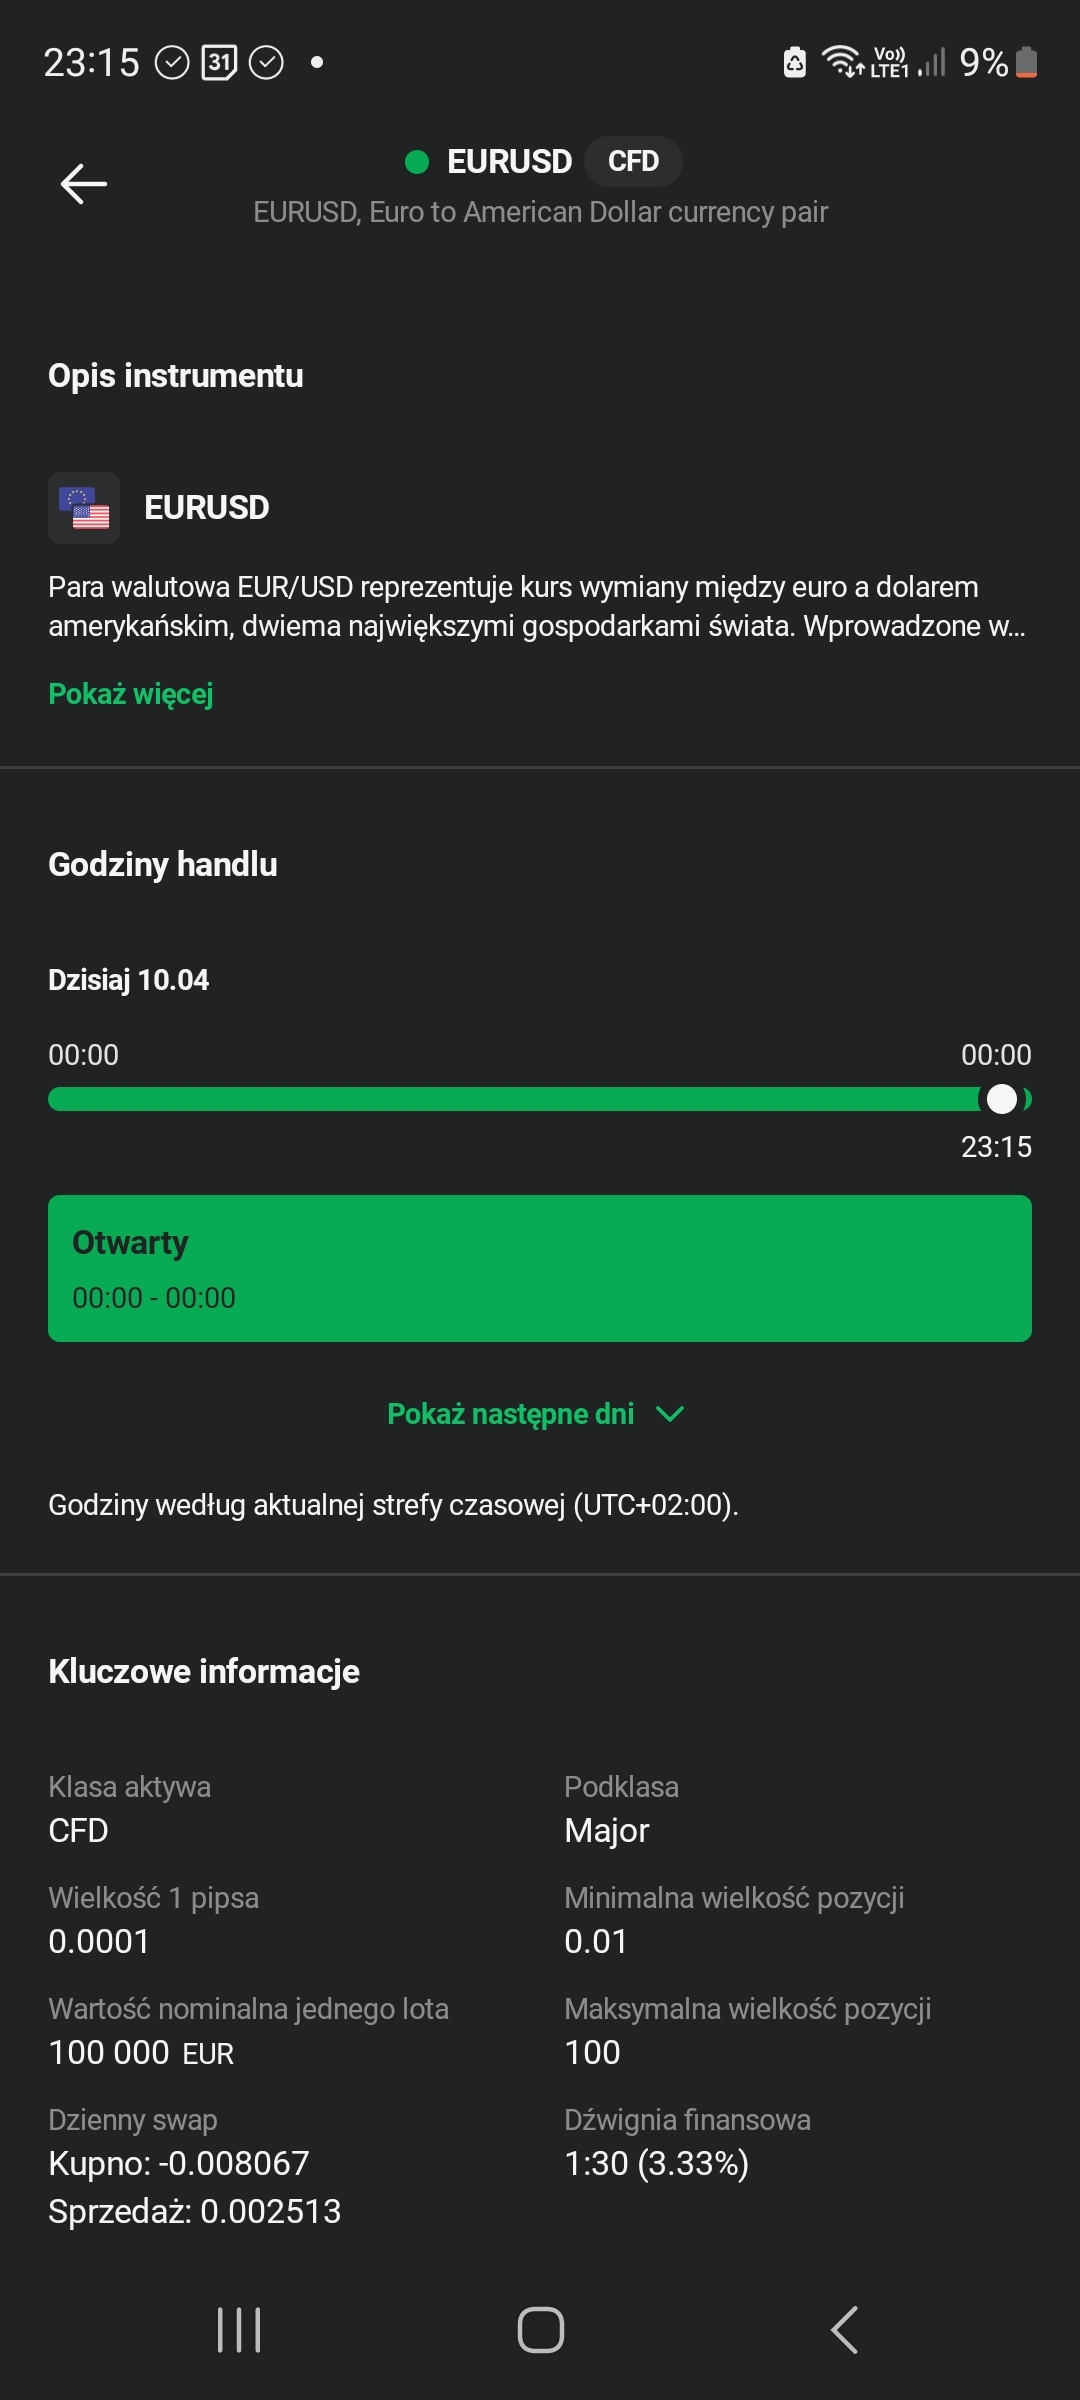Tap the CFD badge next to EURUSD

pos(633,162)
